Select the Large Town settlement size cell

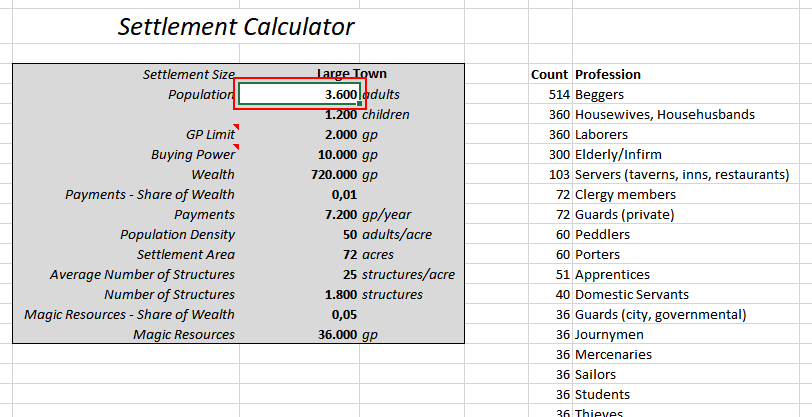[x=352, y=74]
